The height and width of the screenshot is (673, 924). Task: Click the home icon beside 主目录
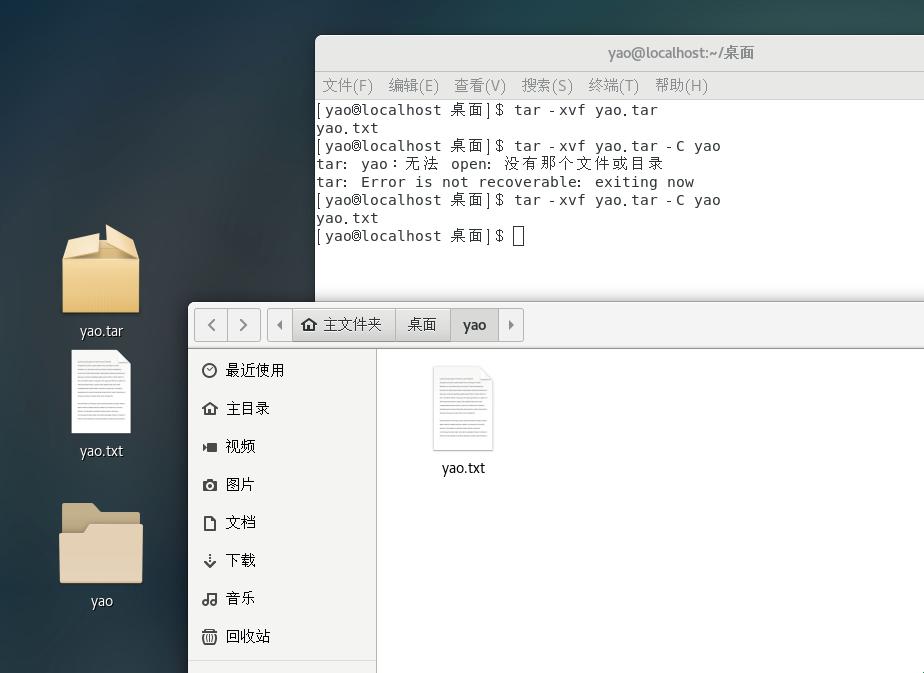(x=209, y=408)
